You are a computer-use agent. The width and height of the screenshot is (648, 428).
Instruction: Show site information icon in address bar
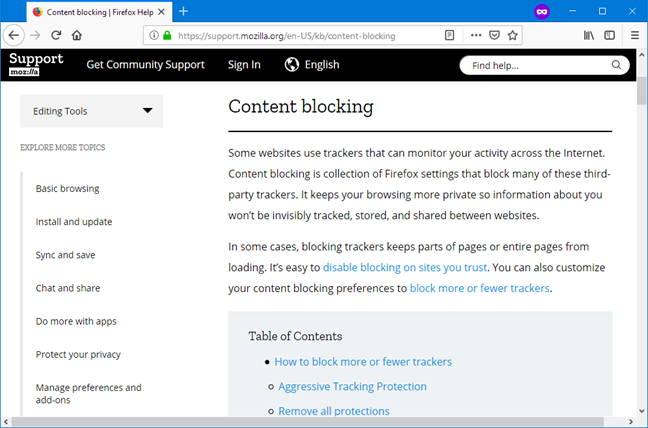pyautogui.click(x=154, y=35)
